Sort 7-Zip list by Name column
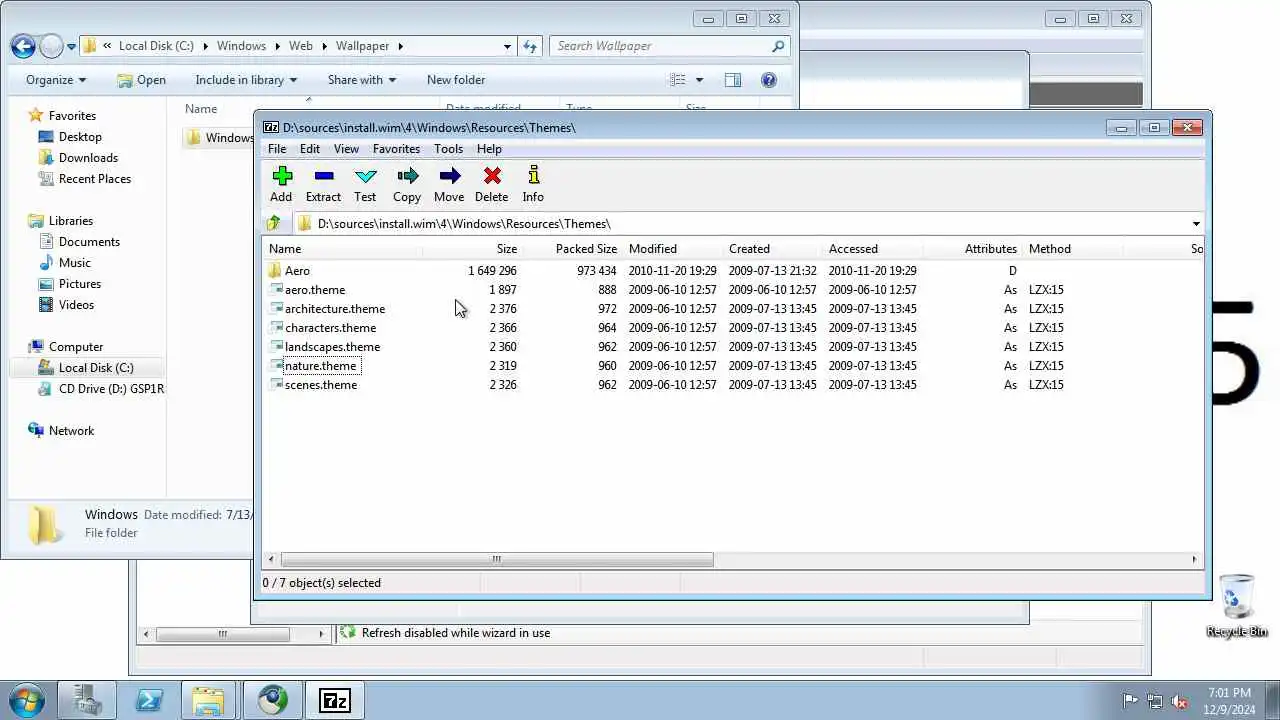Viewport: 1280px width, 720px height. [x=344, y=249]
